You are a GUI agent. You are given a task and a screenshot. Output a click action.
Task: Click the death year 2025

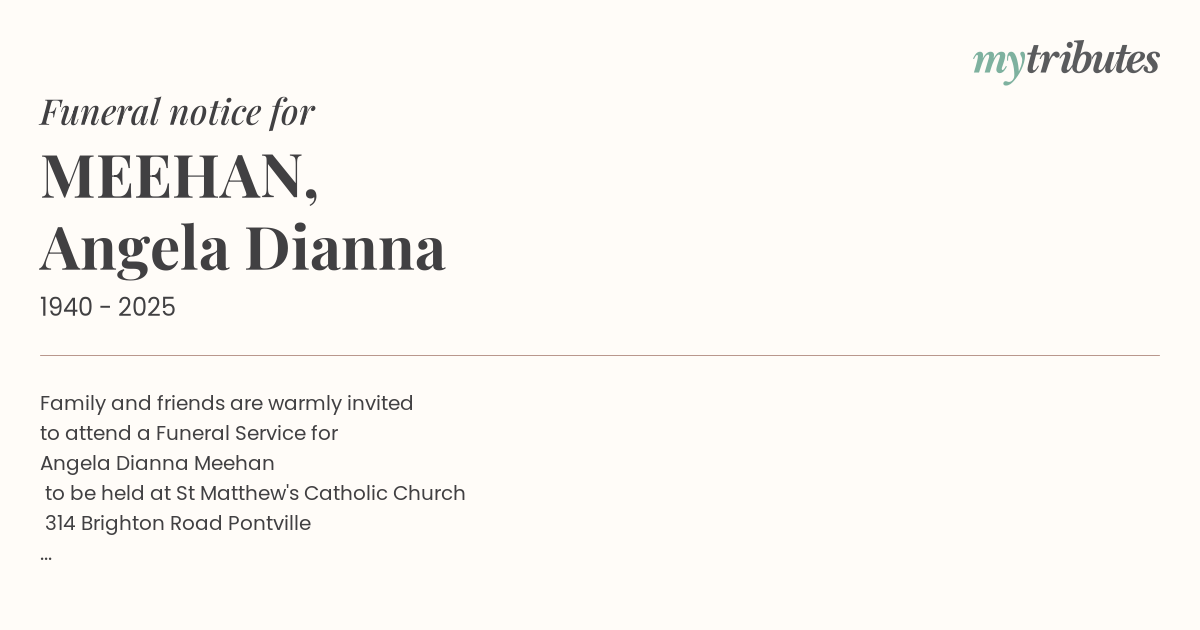pos(147,308)
